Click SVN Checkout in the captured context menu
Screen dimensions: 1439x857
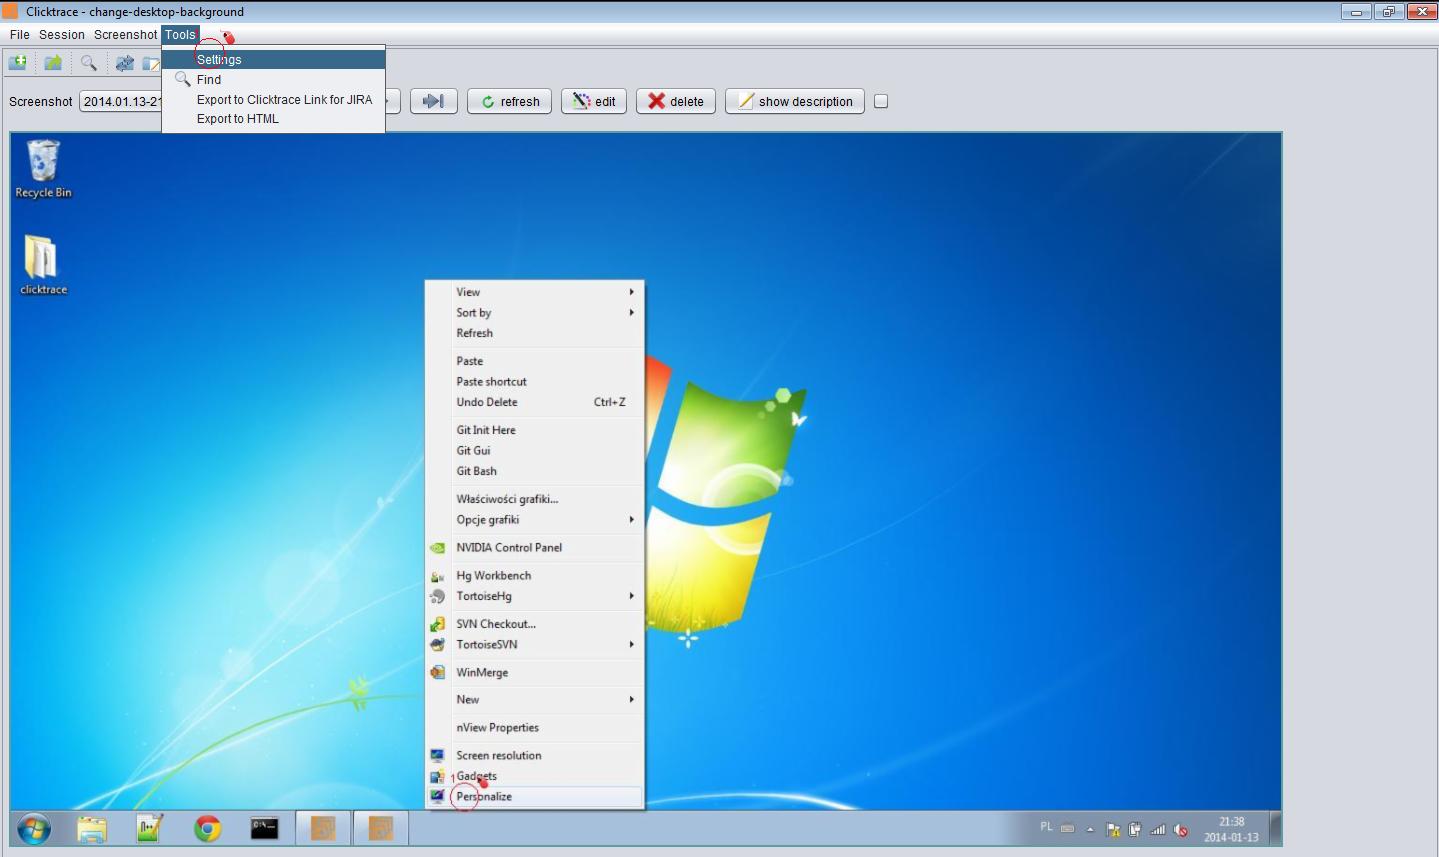(x=534, y=623)
